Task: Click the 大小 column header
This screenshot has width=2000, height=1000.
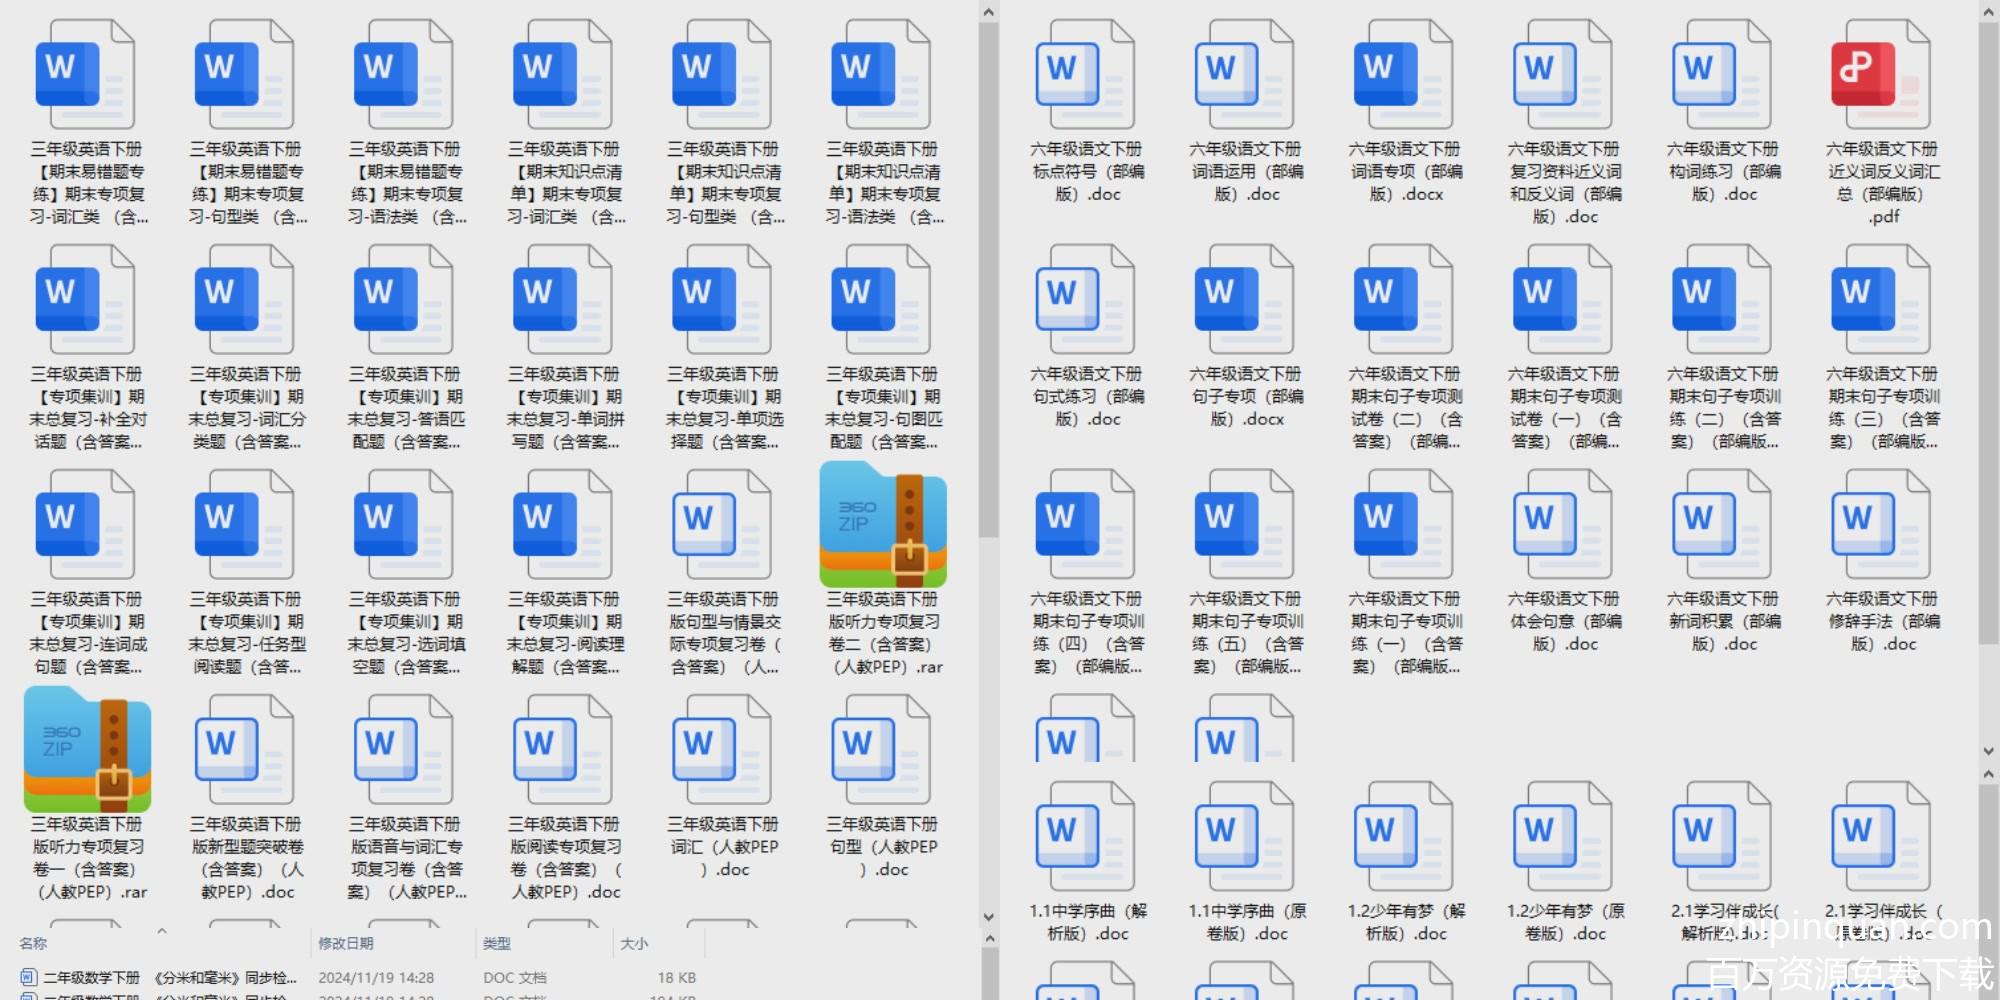Action: (x=634, y=943)
